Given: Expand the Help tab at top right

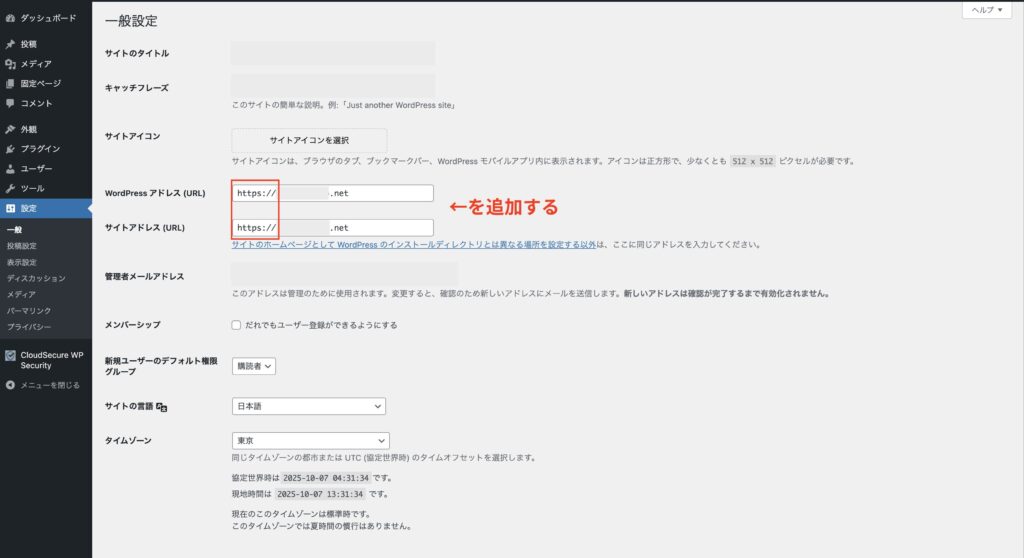Looking at the screenshot, I should [x=987, y=9].
